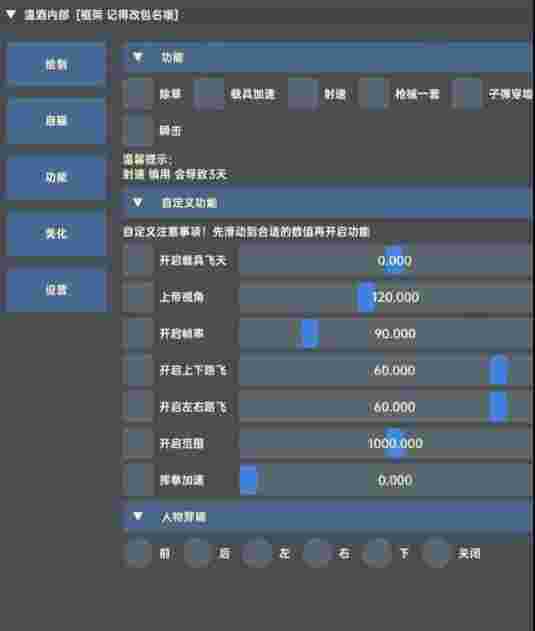Select the 前 radio button

138,553
